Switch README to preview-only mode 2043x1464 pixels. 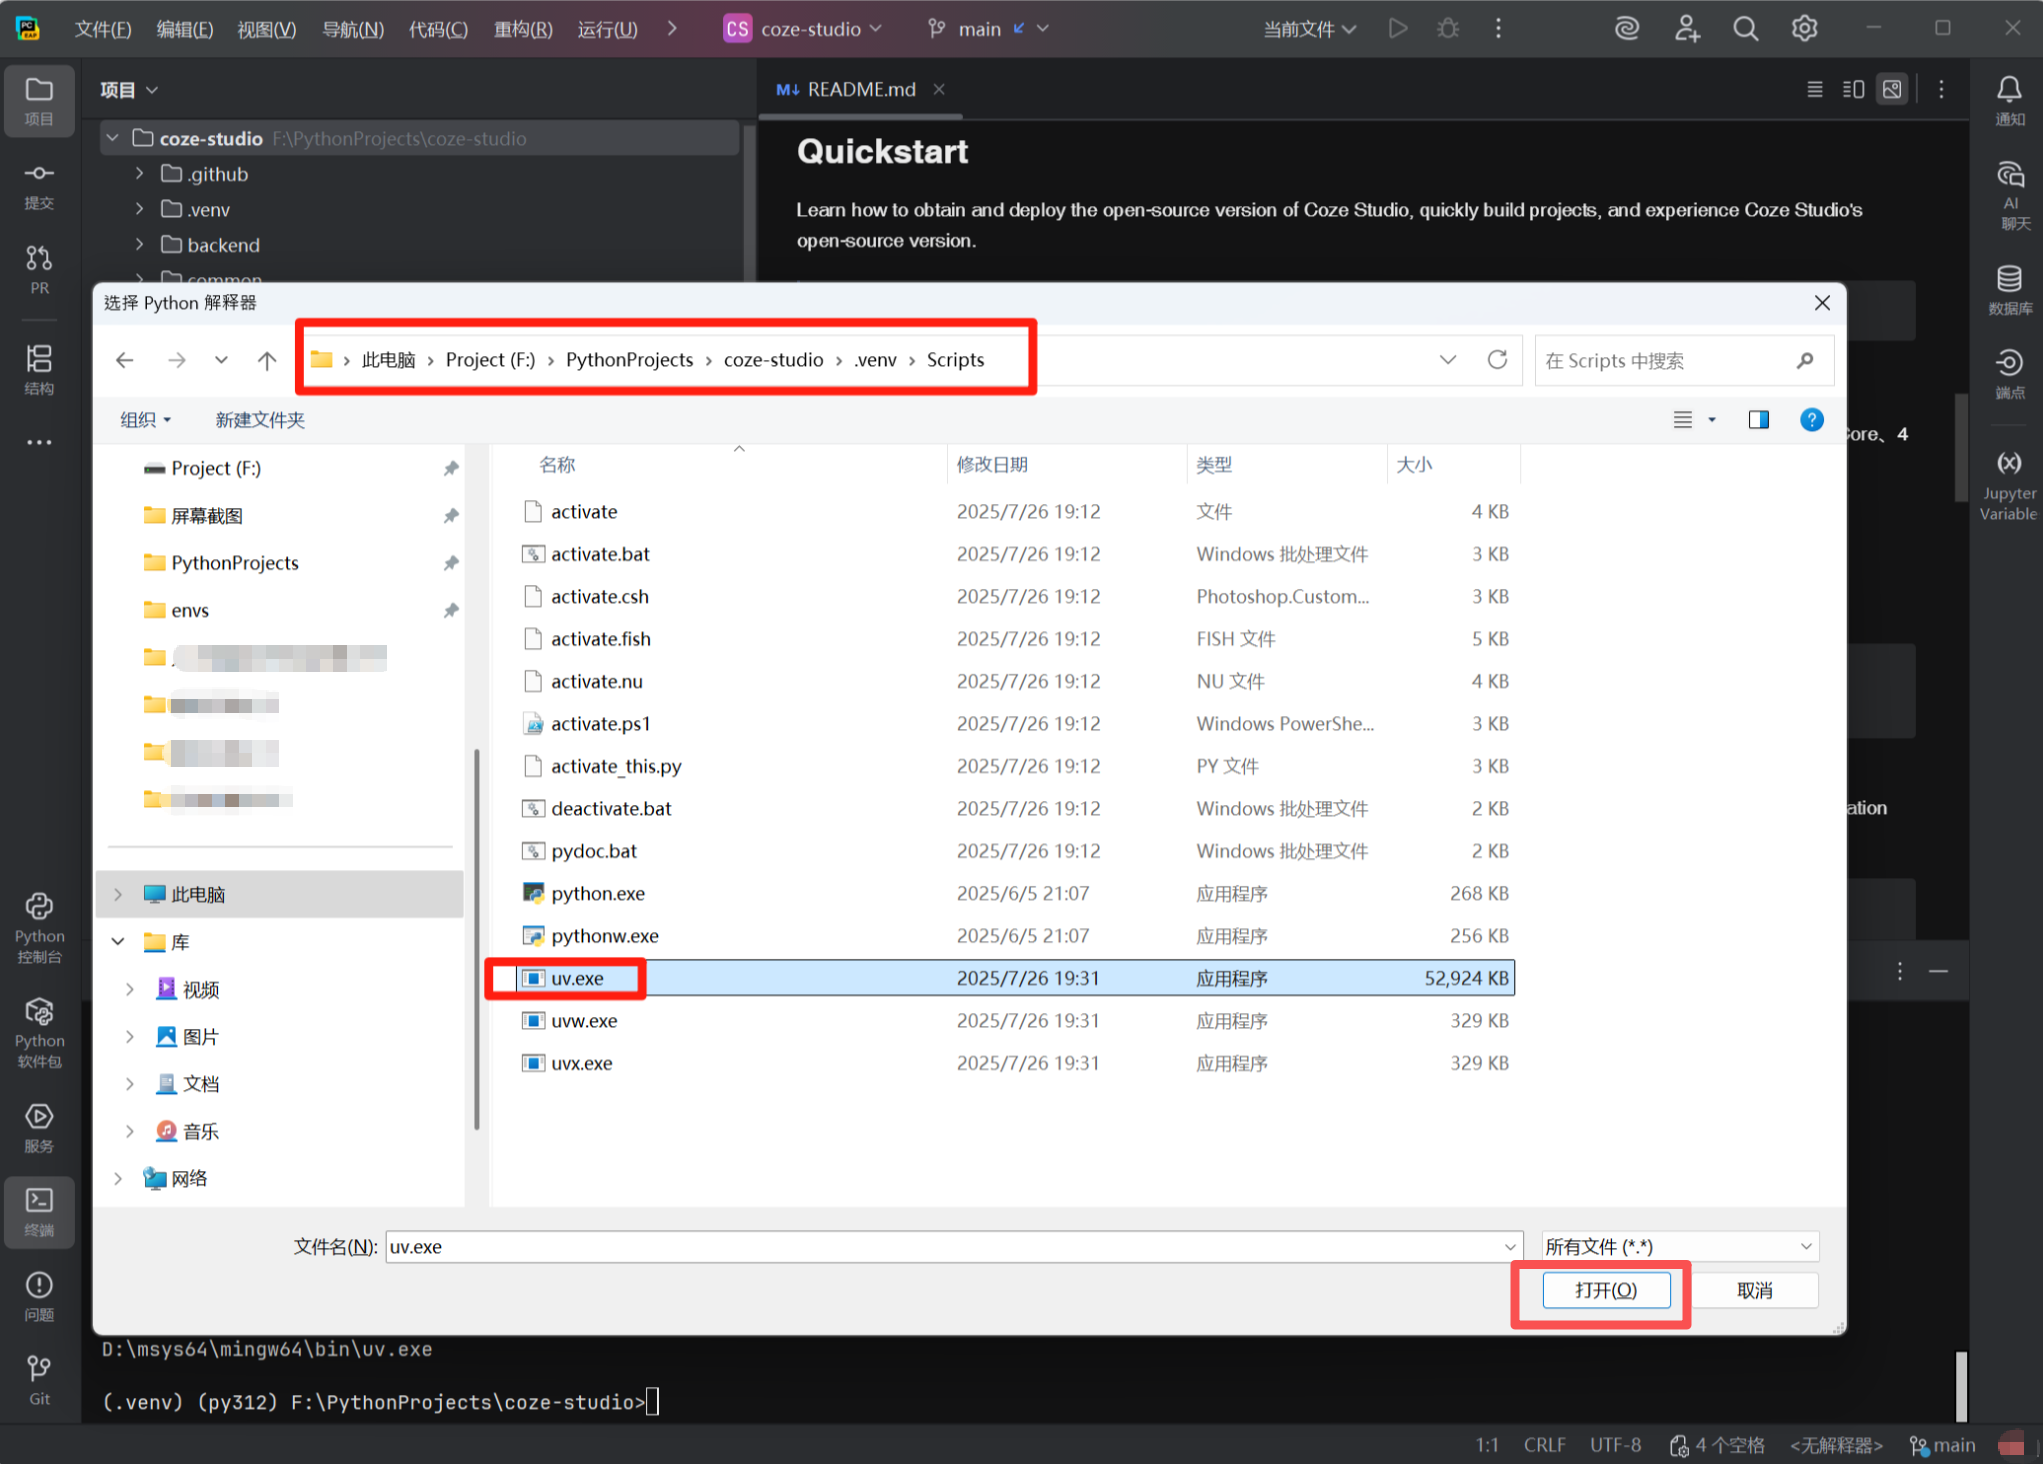[x=1892, y=89]
